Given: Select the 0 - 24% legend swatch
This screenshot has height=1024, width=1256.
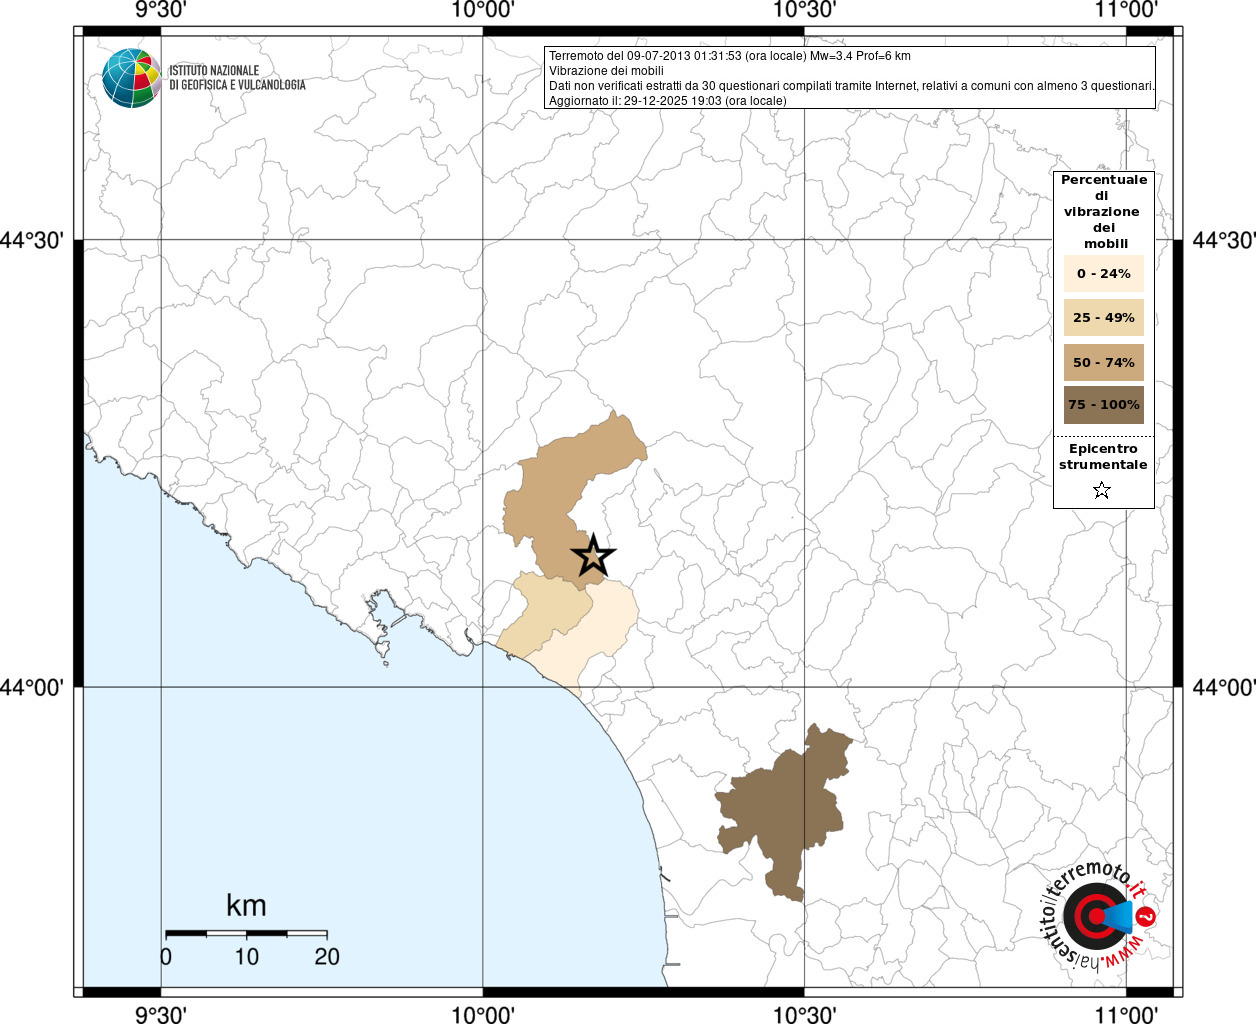Looking at the screenshot, I should pyautogui.click(x=1103, y=273).
